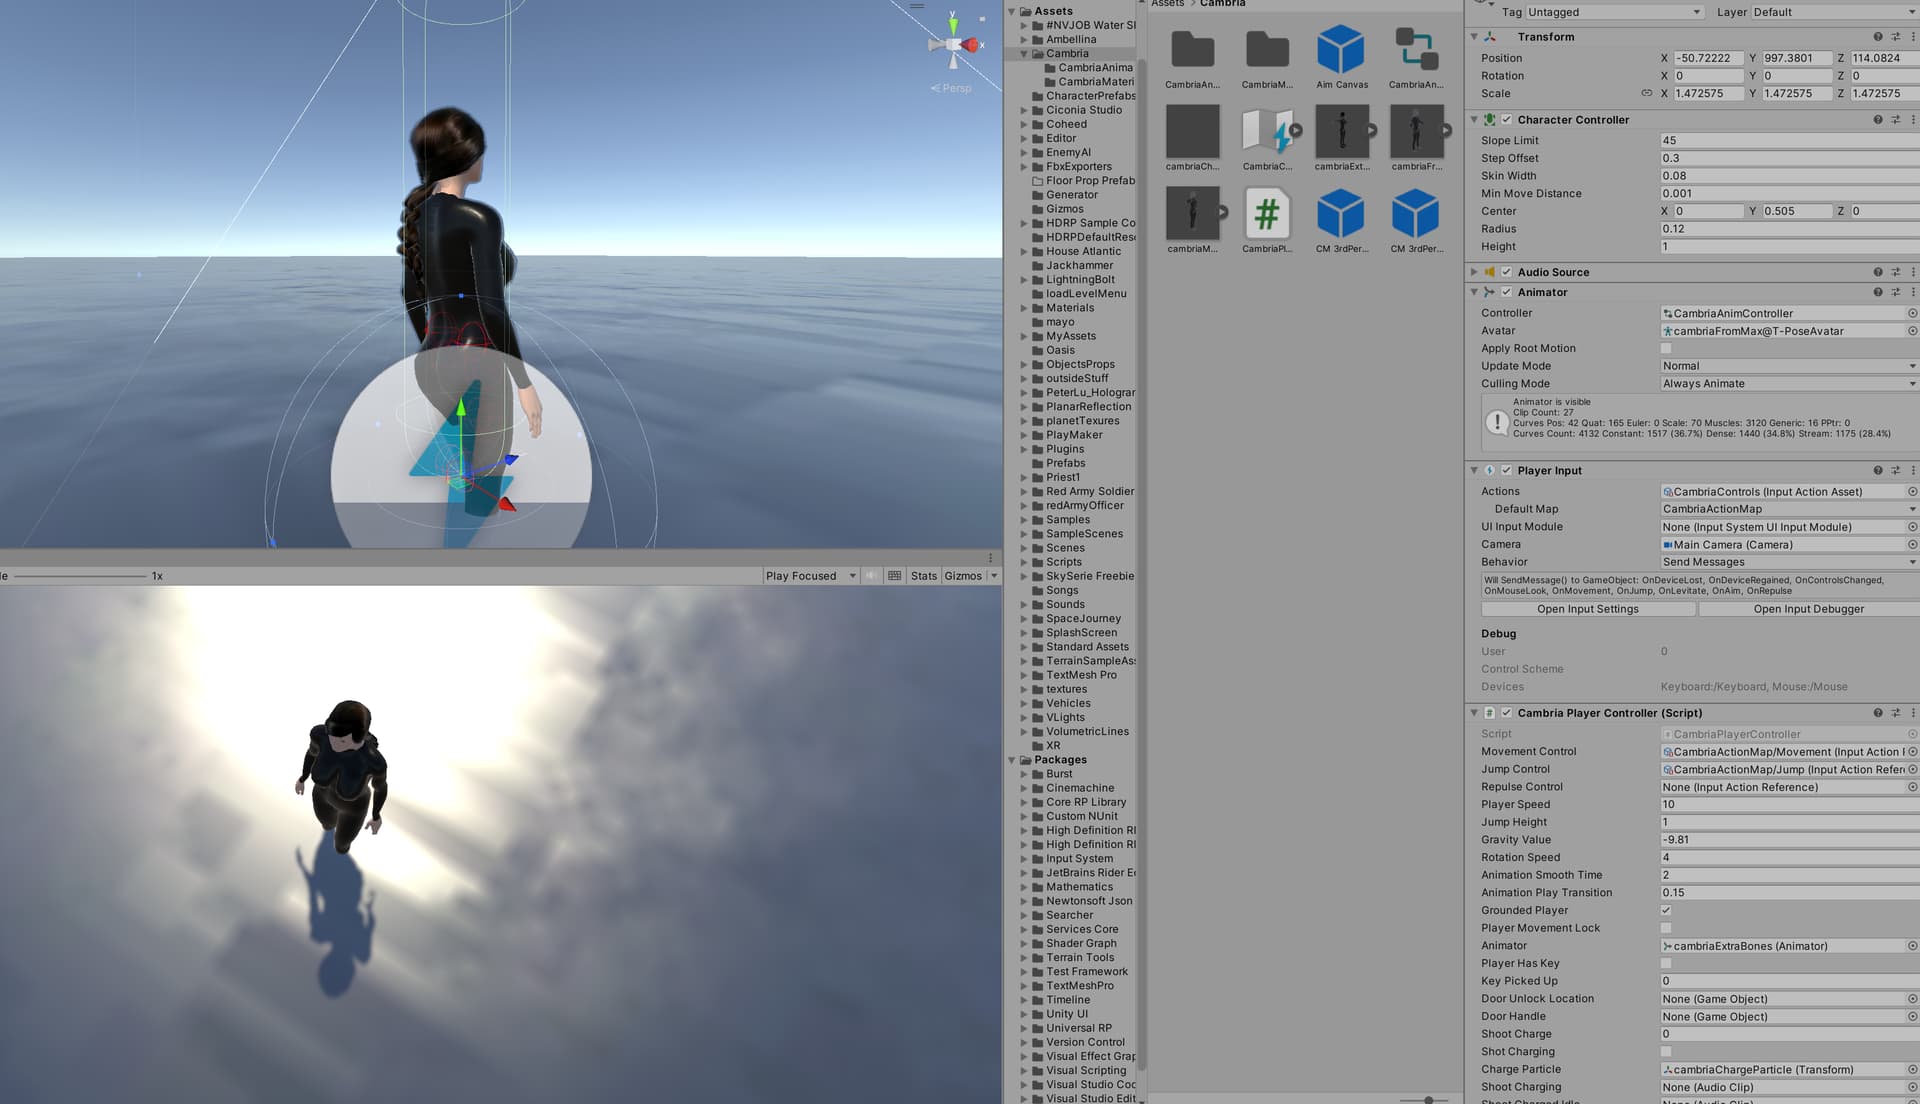Image resolution: width=1920 pixels, height=1104 pixels.
Task: Click the scene orientation gizmo
Action: click(953, 45)
